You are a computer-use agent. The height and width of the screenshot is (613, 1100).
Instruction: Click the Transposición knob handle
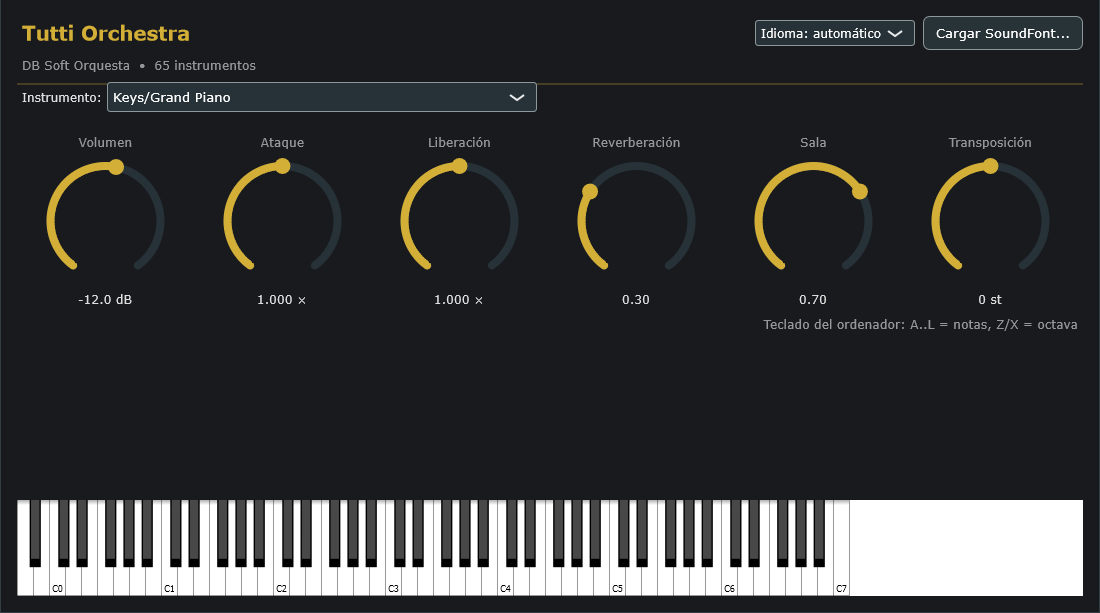[991, 166]
